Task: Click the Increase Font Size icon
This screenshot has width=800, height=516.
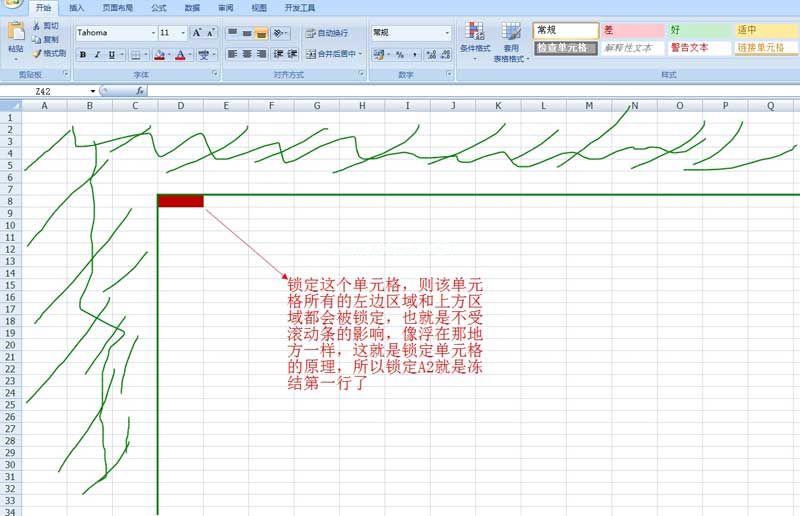Action: point(197,33)
